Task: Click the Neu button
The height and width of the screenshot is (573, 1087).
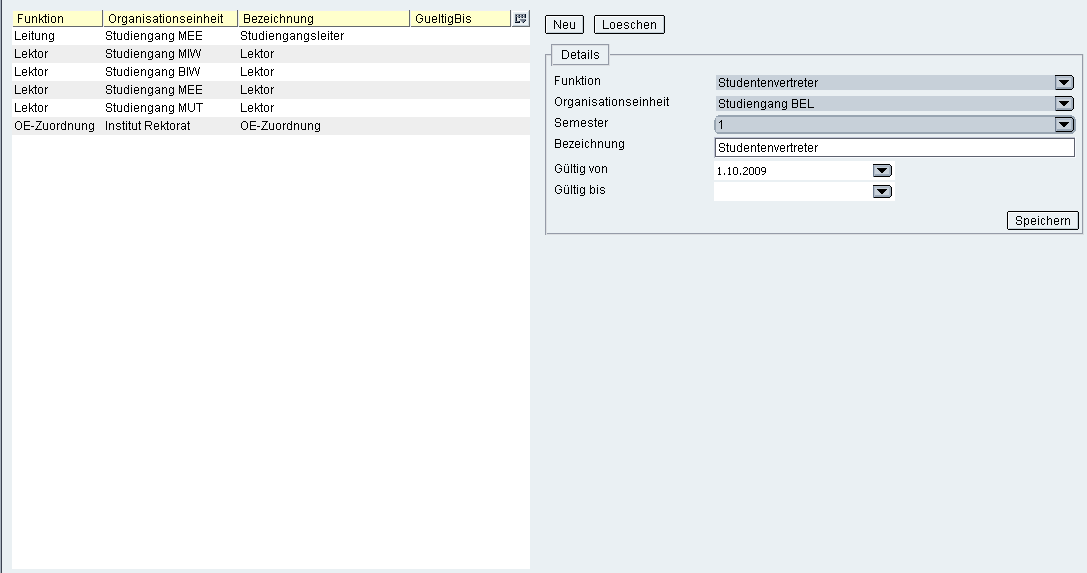Action: coord(564,25)
